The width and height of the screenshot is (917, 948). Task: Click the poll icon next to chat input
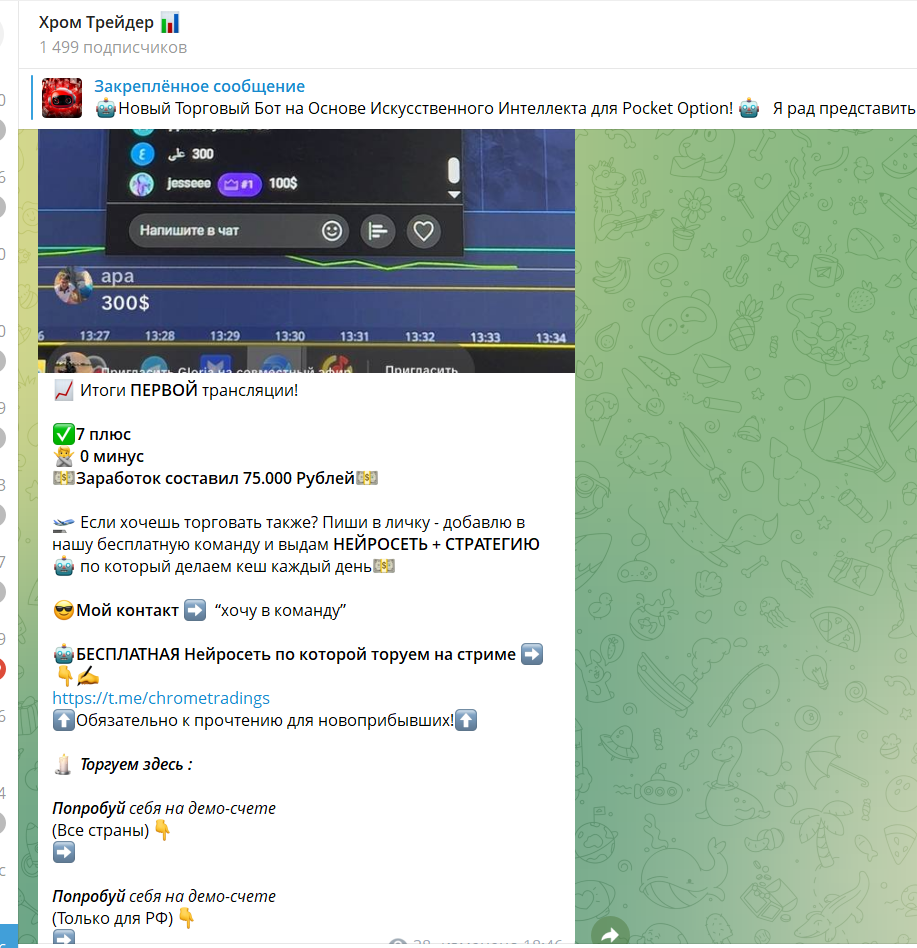377,231
